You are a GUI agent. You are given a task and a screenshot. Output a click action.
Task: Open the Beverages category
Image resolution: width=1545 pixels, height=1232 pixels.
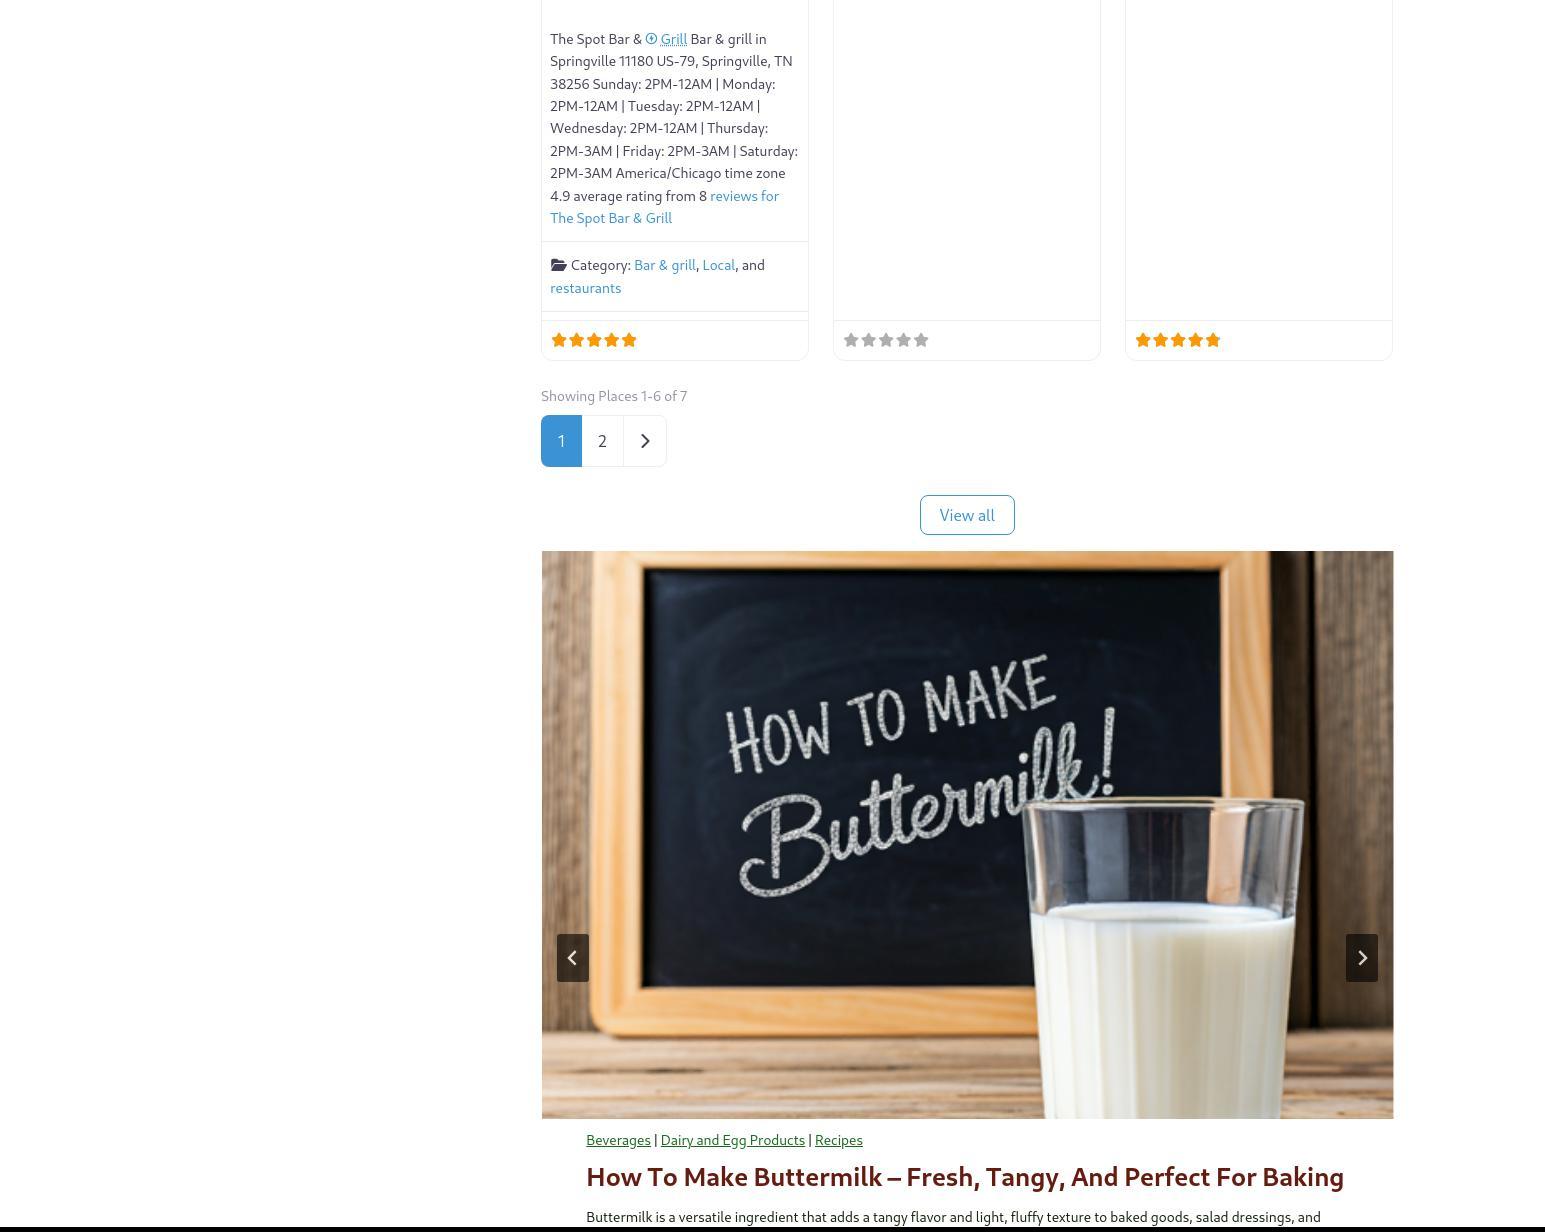pos(618,1140)
